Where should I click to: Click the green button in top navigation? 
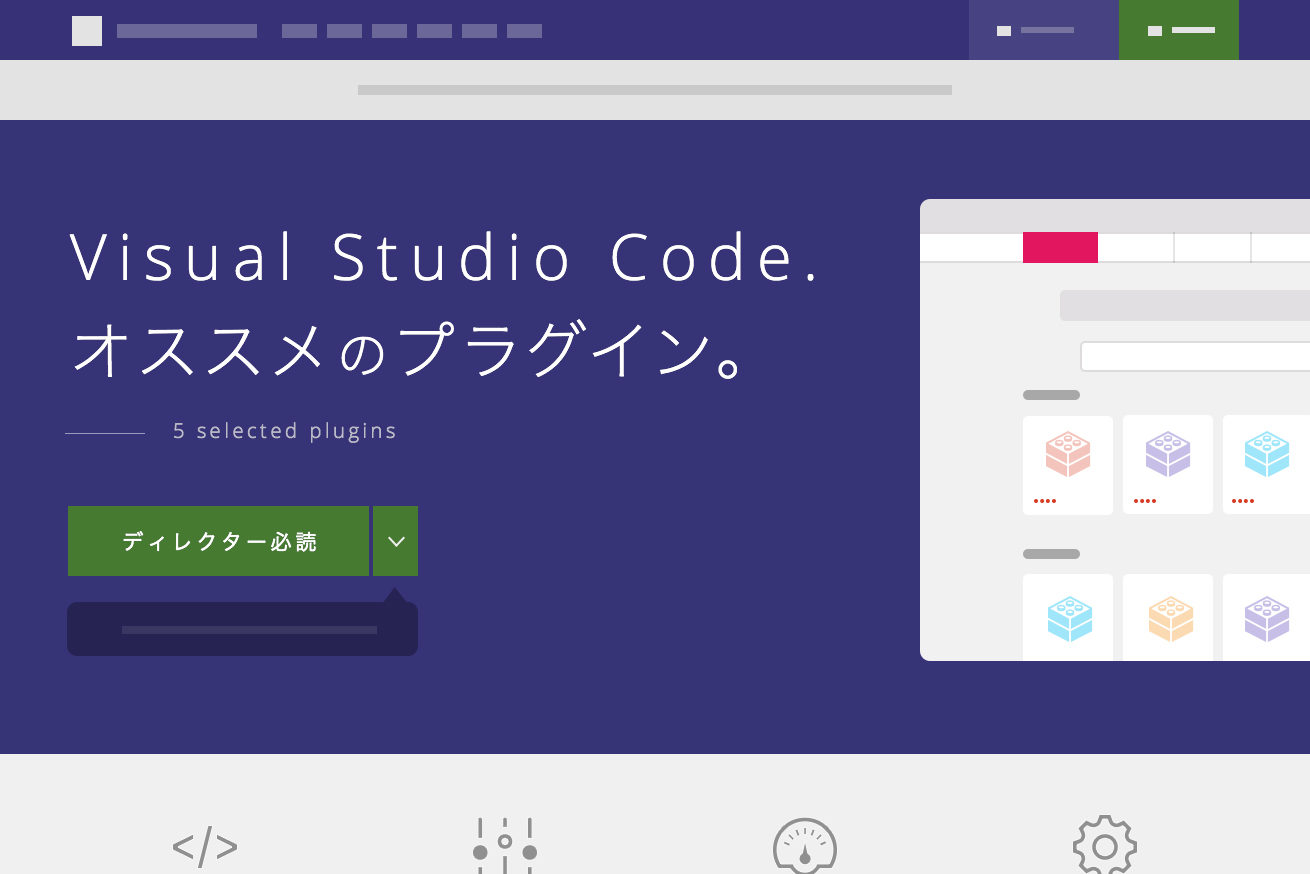1179,30
